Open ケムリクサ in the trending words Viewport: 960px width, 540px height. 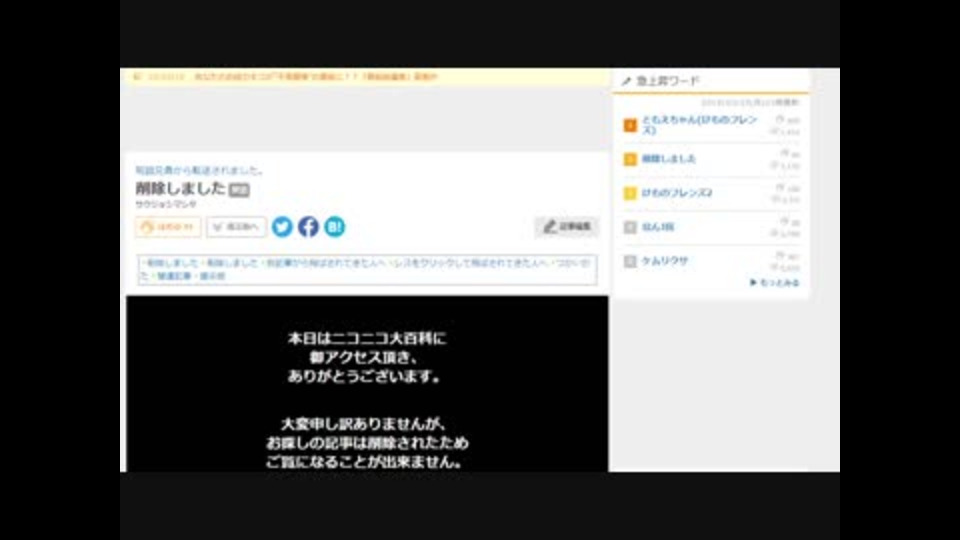pos(664,261)
